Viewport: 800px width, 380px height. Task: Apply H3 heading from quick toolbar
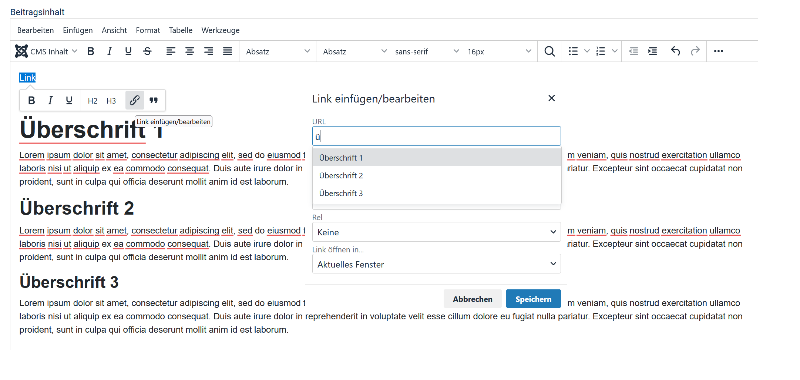(x=111, y=100)
